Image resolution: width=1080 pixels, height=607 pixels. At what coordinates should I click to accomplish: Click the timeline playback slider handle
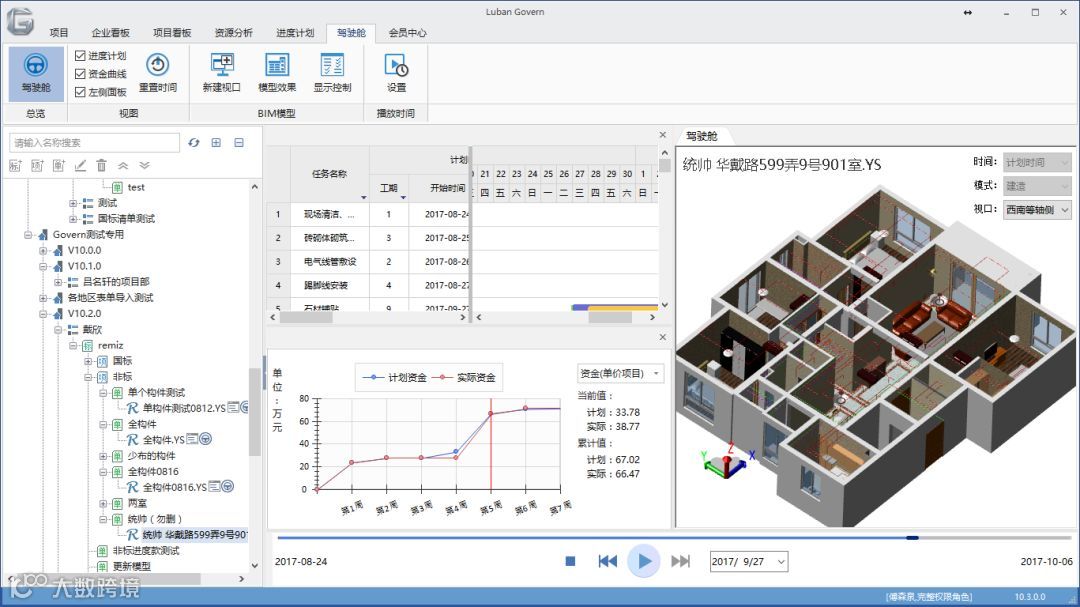click(913, 537)
